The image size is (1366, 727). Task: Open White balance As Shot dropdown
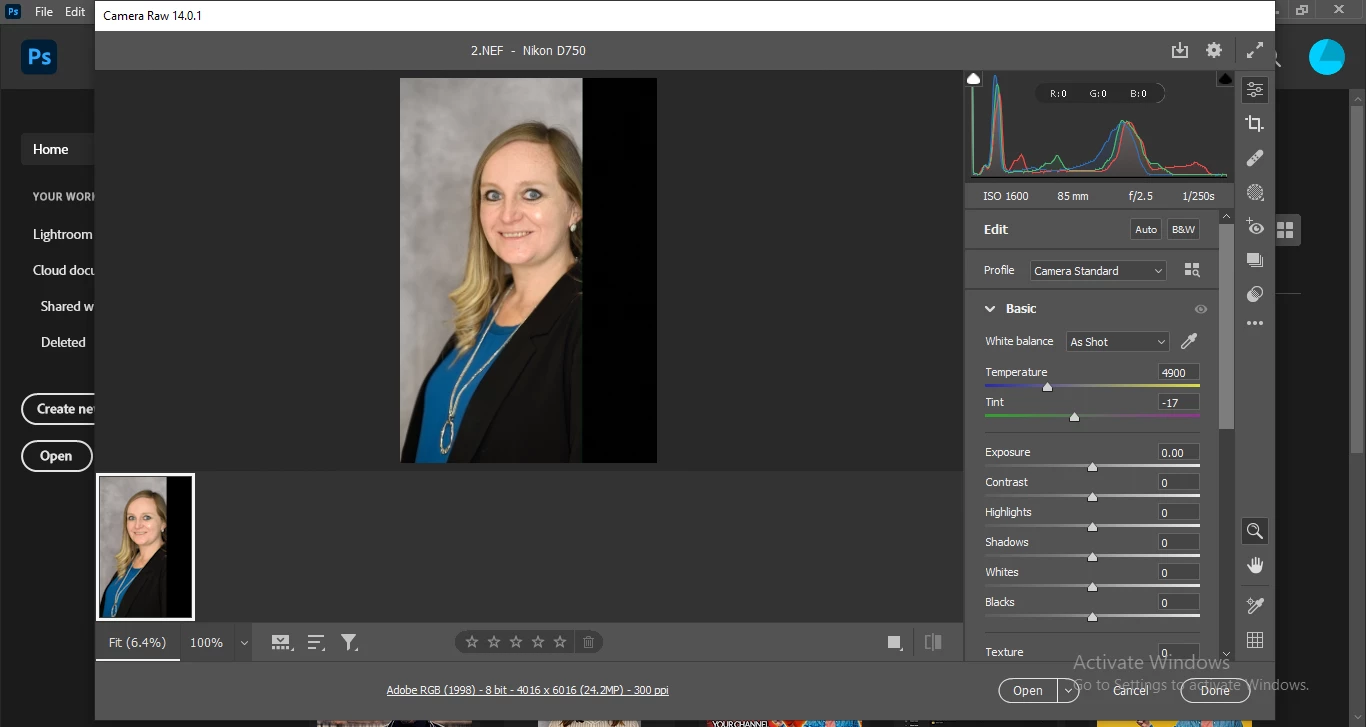(x=1117, y=342)
